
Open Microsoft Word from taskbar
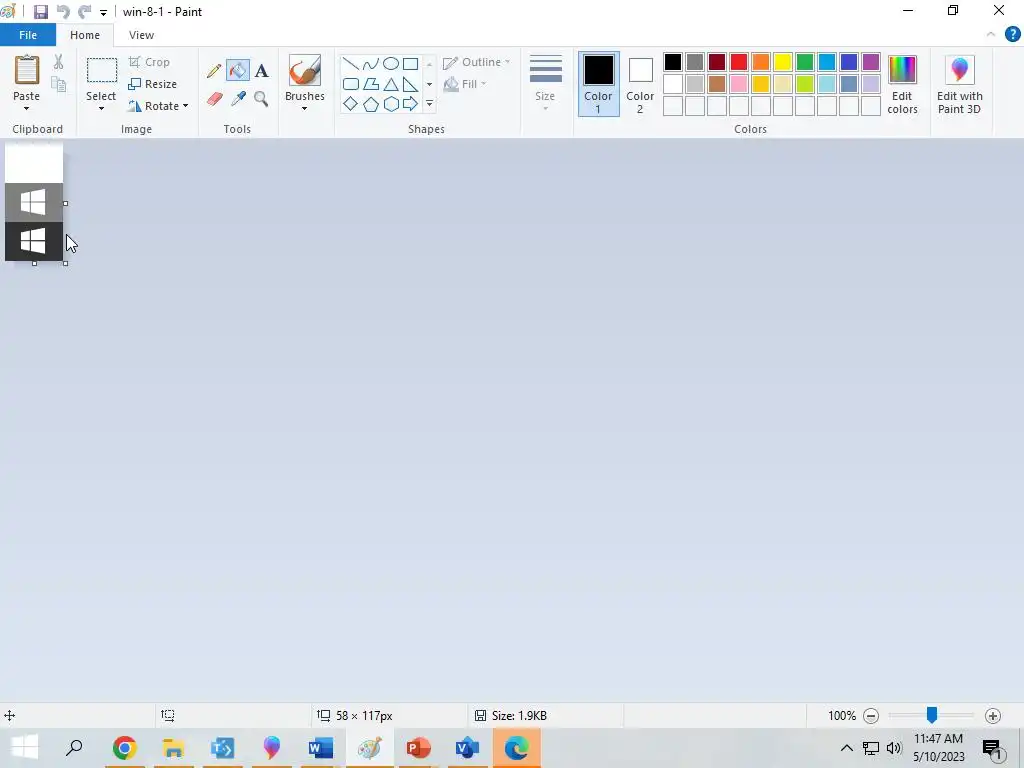pos(321,748)
